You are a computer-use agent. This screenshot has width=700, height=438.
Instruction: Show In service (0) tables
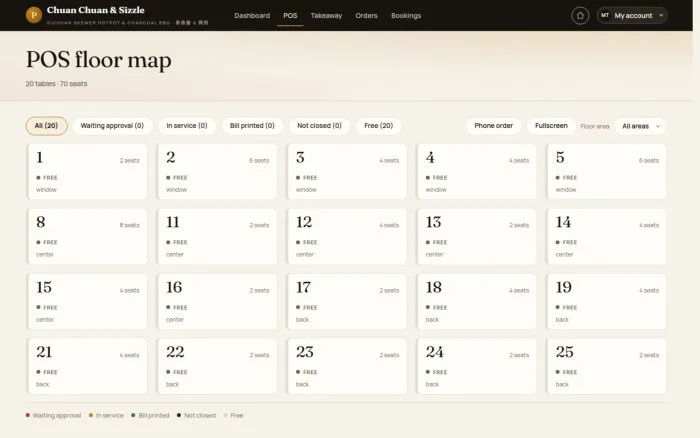[x=187, y=126]
